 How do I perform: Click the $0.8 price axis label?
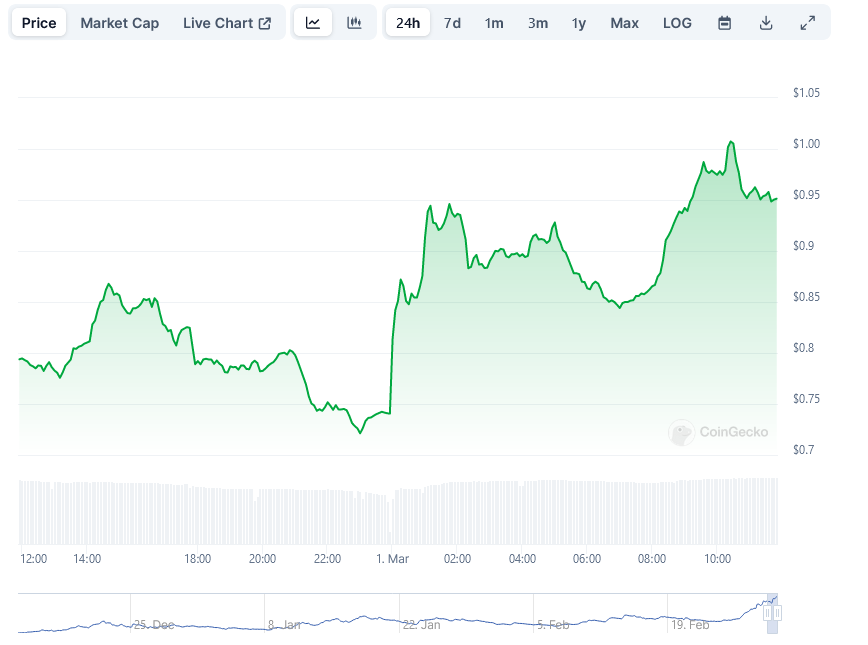click(x=803, y=348)
